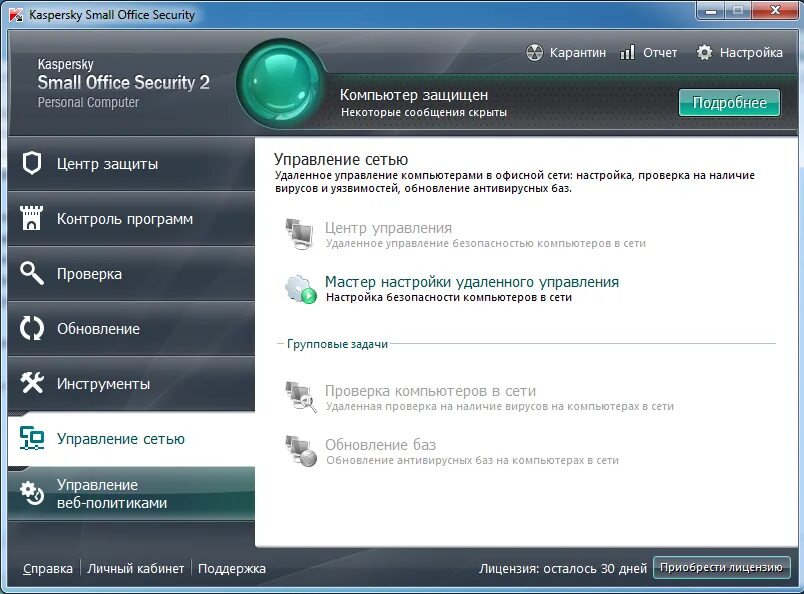Click the bar chart Отчет icon
This screenshot has width=804, height=594.
click(627, 52)
